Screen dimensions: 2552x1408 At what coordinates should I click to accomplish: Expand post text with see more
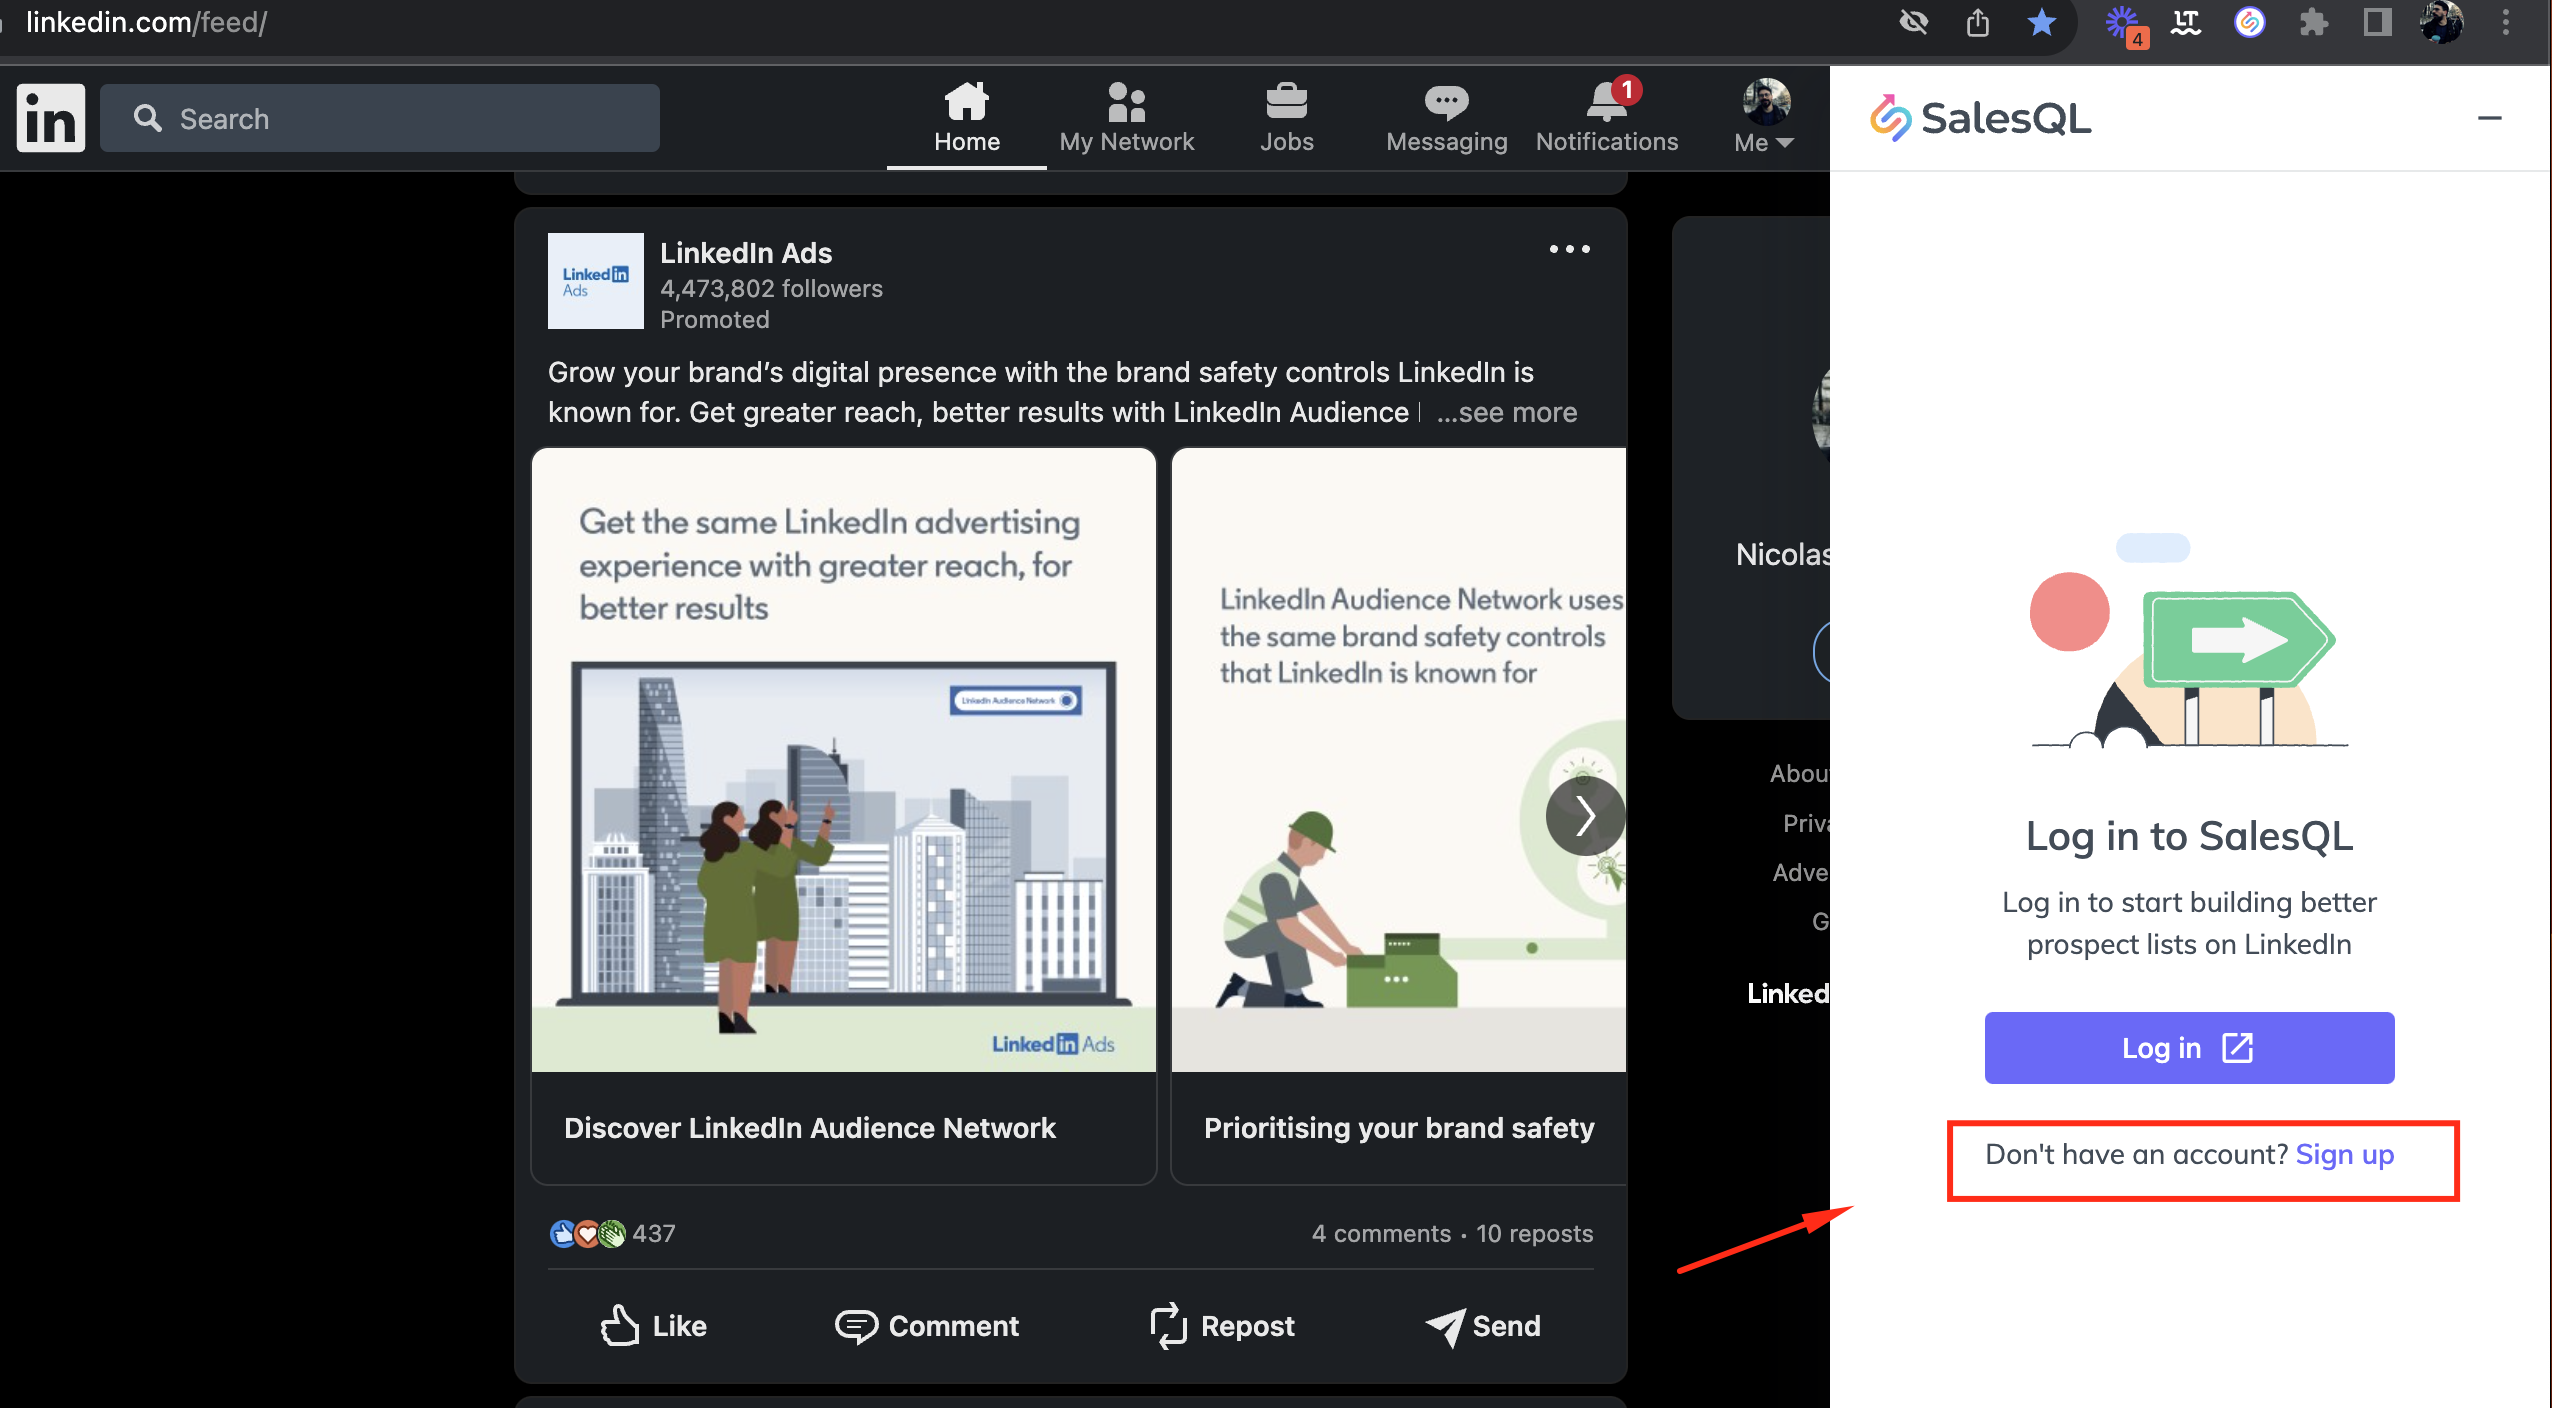[1507, 412]
